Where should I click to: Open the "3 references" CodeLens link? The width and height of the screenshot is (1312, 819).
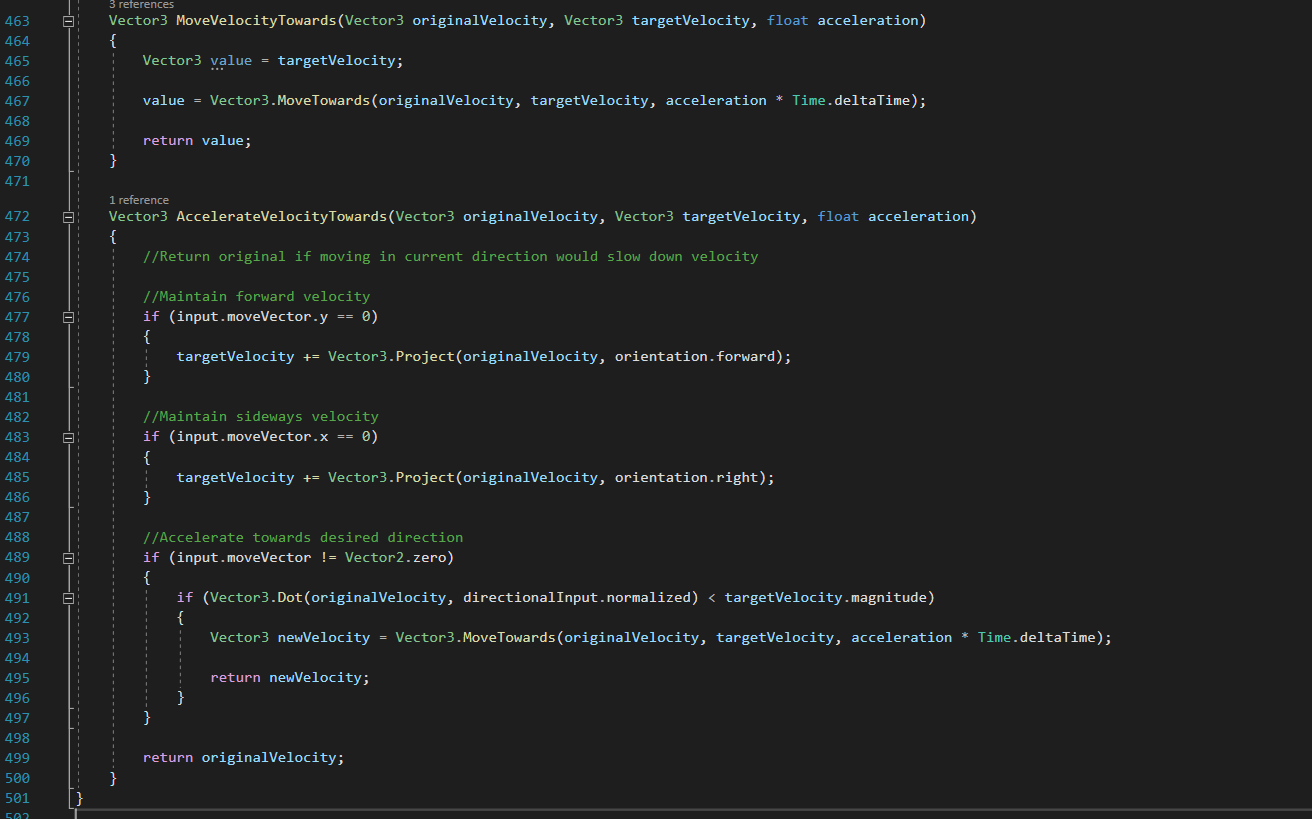pos(139,5)
